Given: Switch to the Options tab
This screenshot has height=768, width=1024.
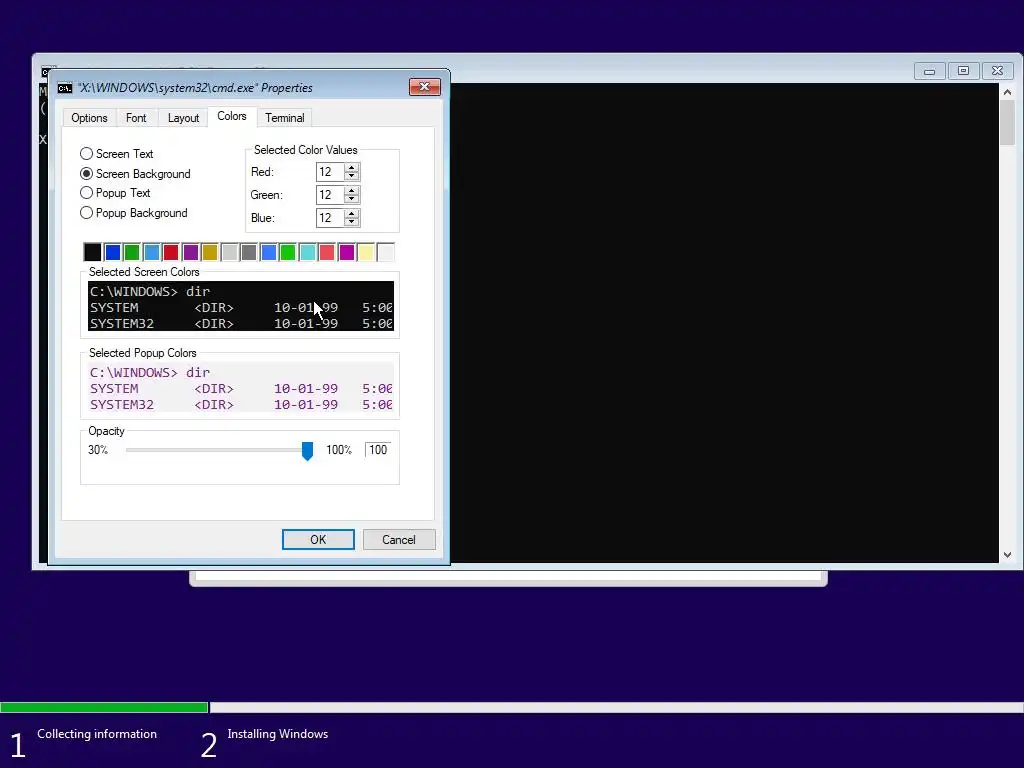Looking at the screenshot, I should [x=89, y=118].
